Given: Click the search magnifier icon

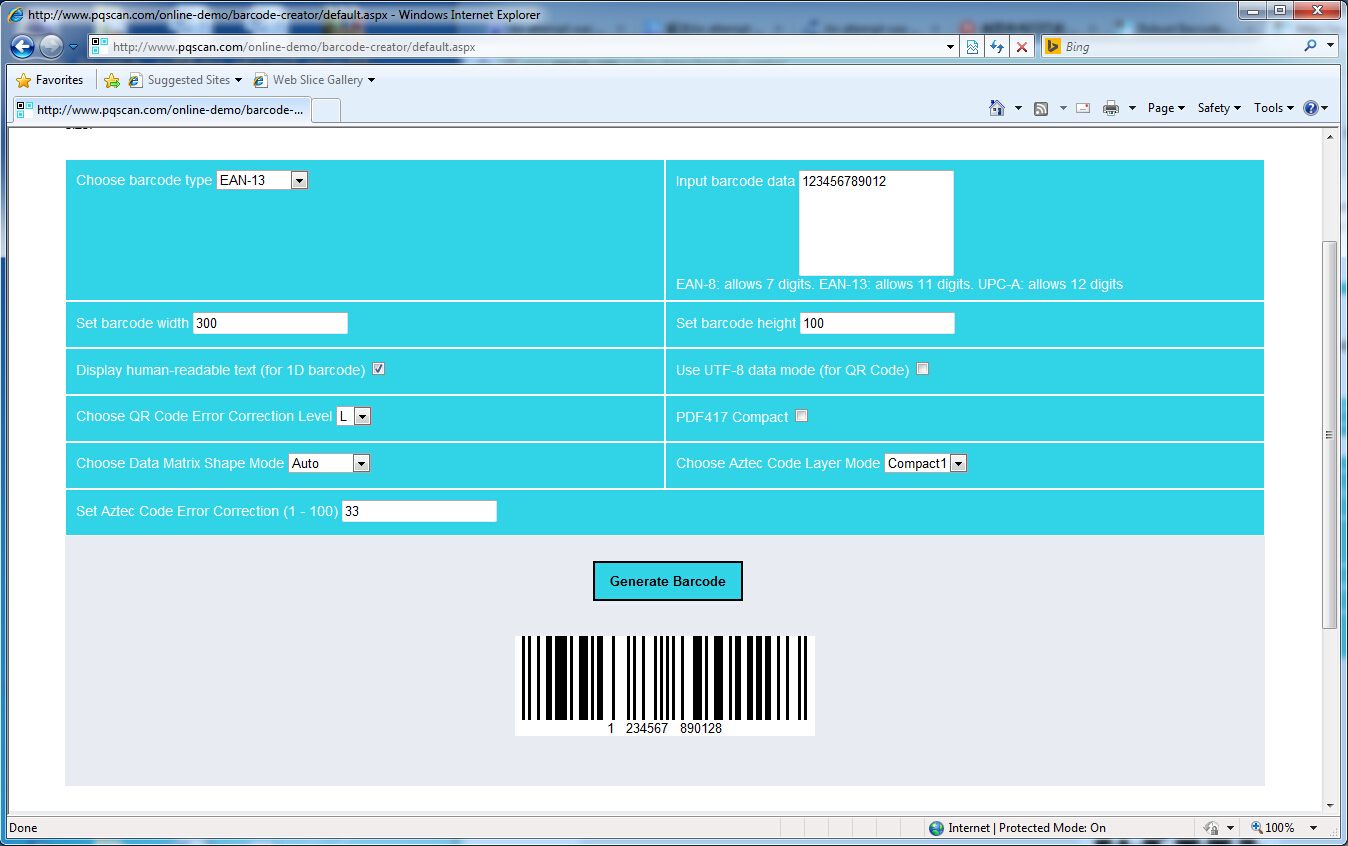Looking at the screenshot, I should click(x=1310, y=46).
